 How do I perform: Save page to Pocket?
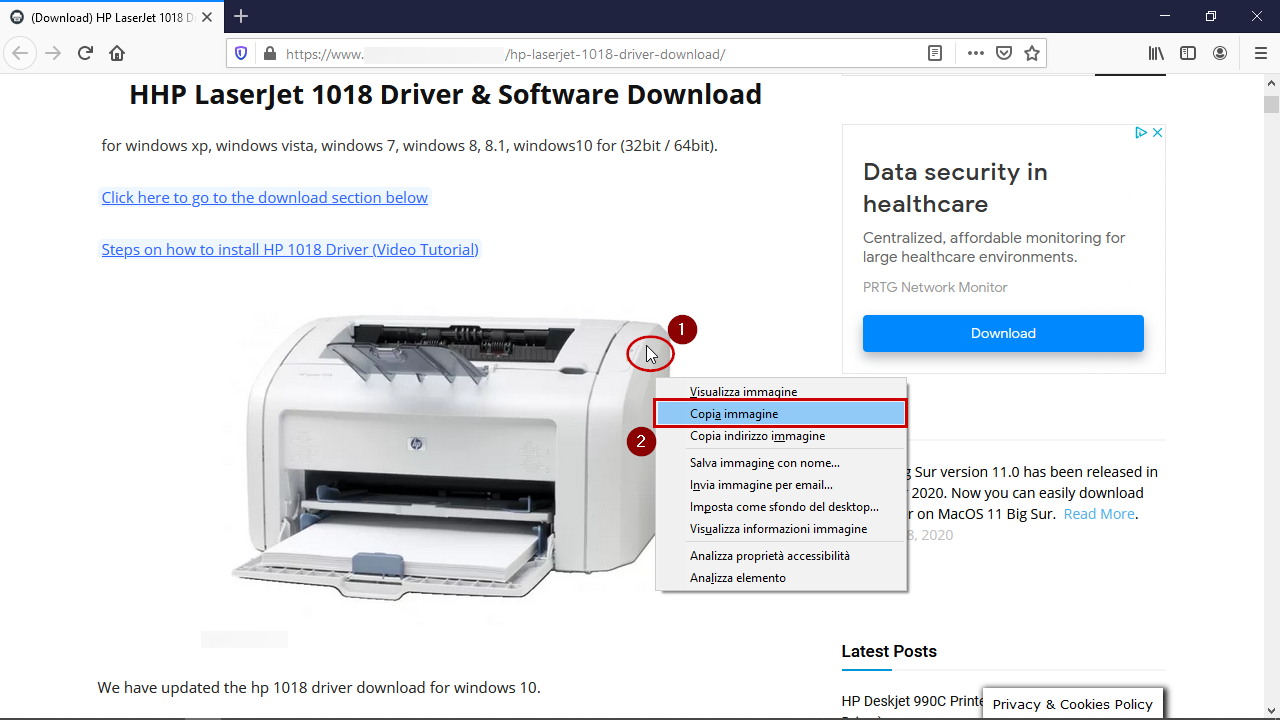(1004, 54)
